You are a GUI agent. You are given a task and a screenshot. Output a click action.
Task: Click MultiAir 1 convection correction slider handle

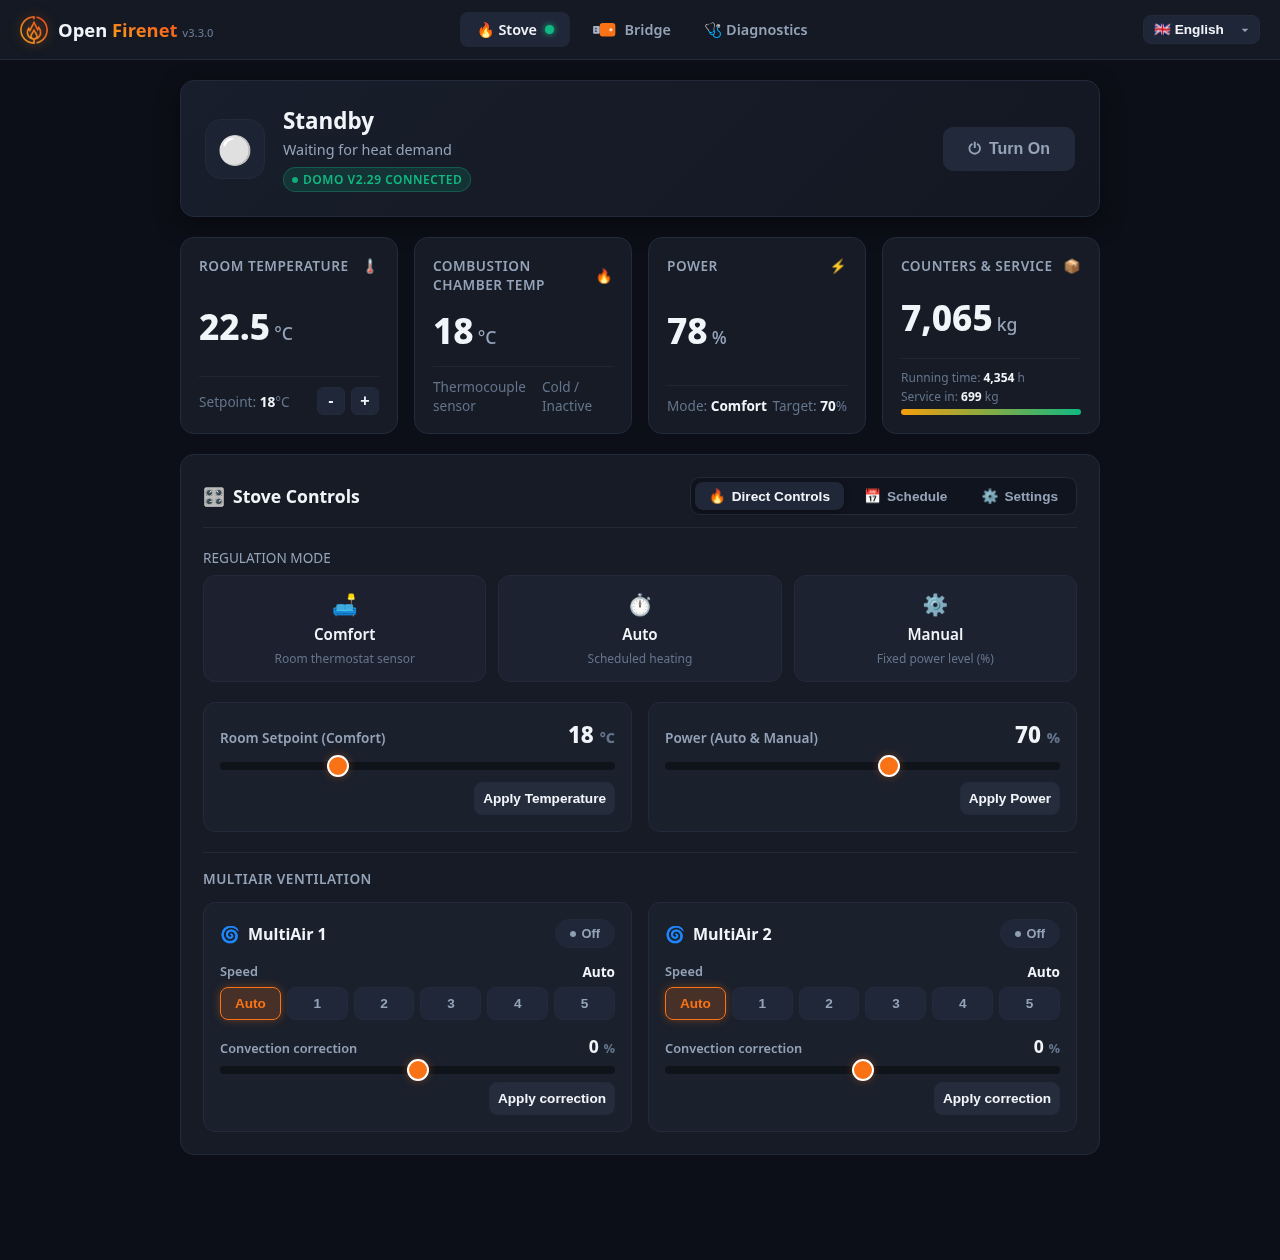418,1070
